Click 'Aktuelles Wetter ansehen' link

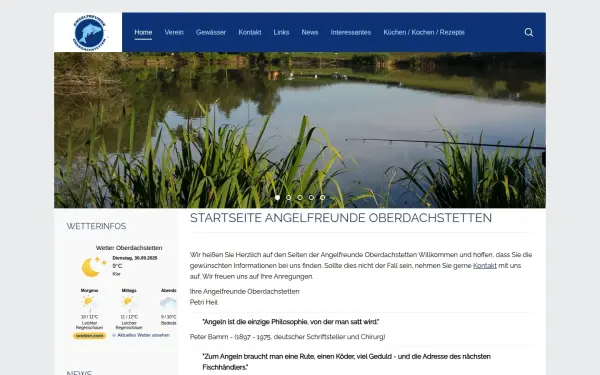(143, 335)
